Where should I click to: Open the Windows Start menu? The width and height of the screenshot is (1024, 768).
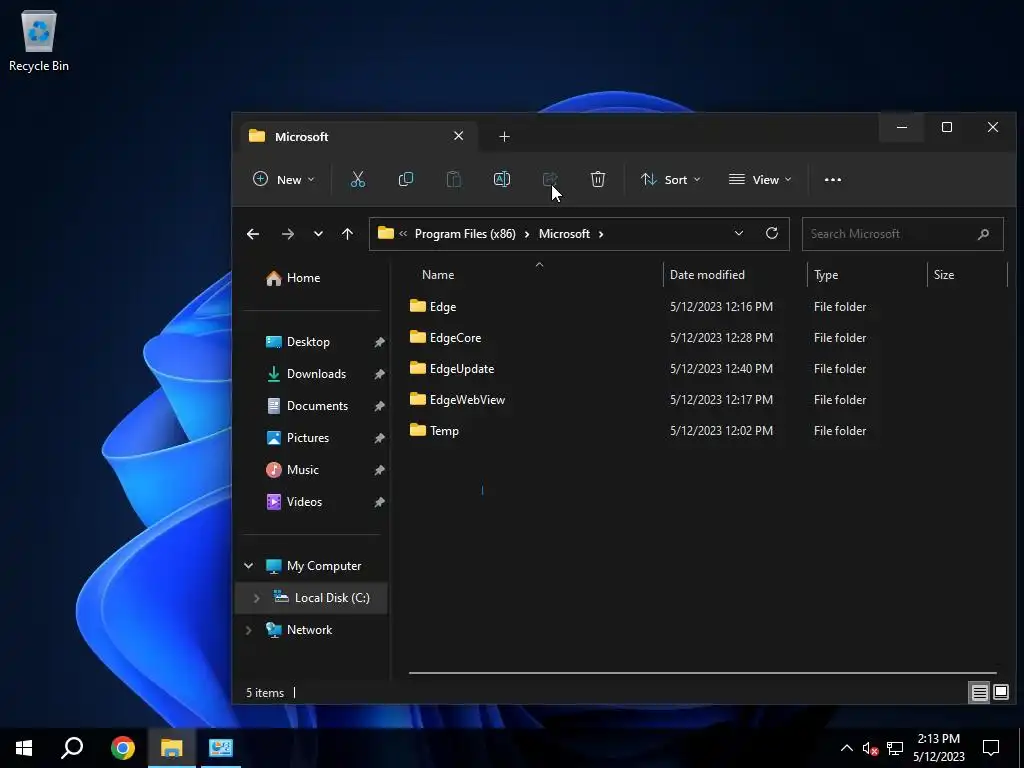pos(24,748)
